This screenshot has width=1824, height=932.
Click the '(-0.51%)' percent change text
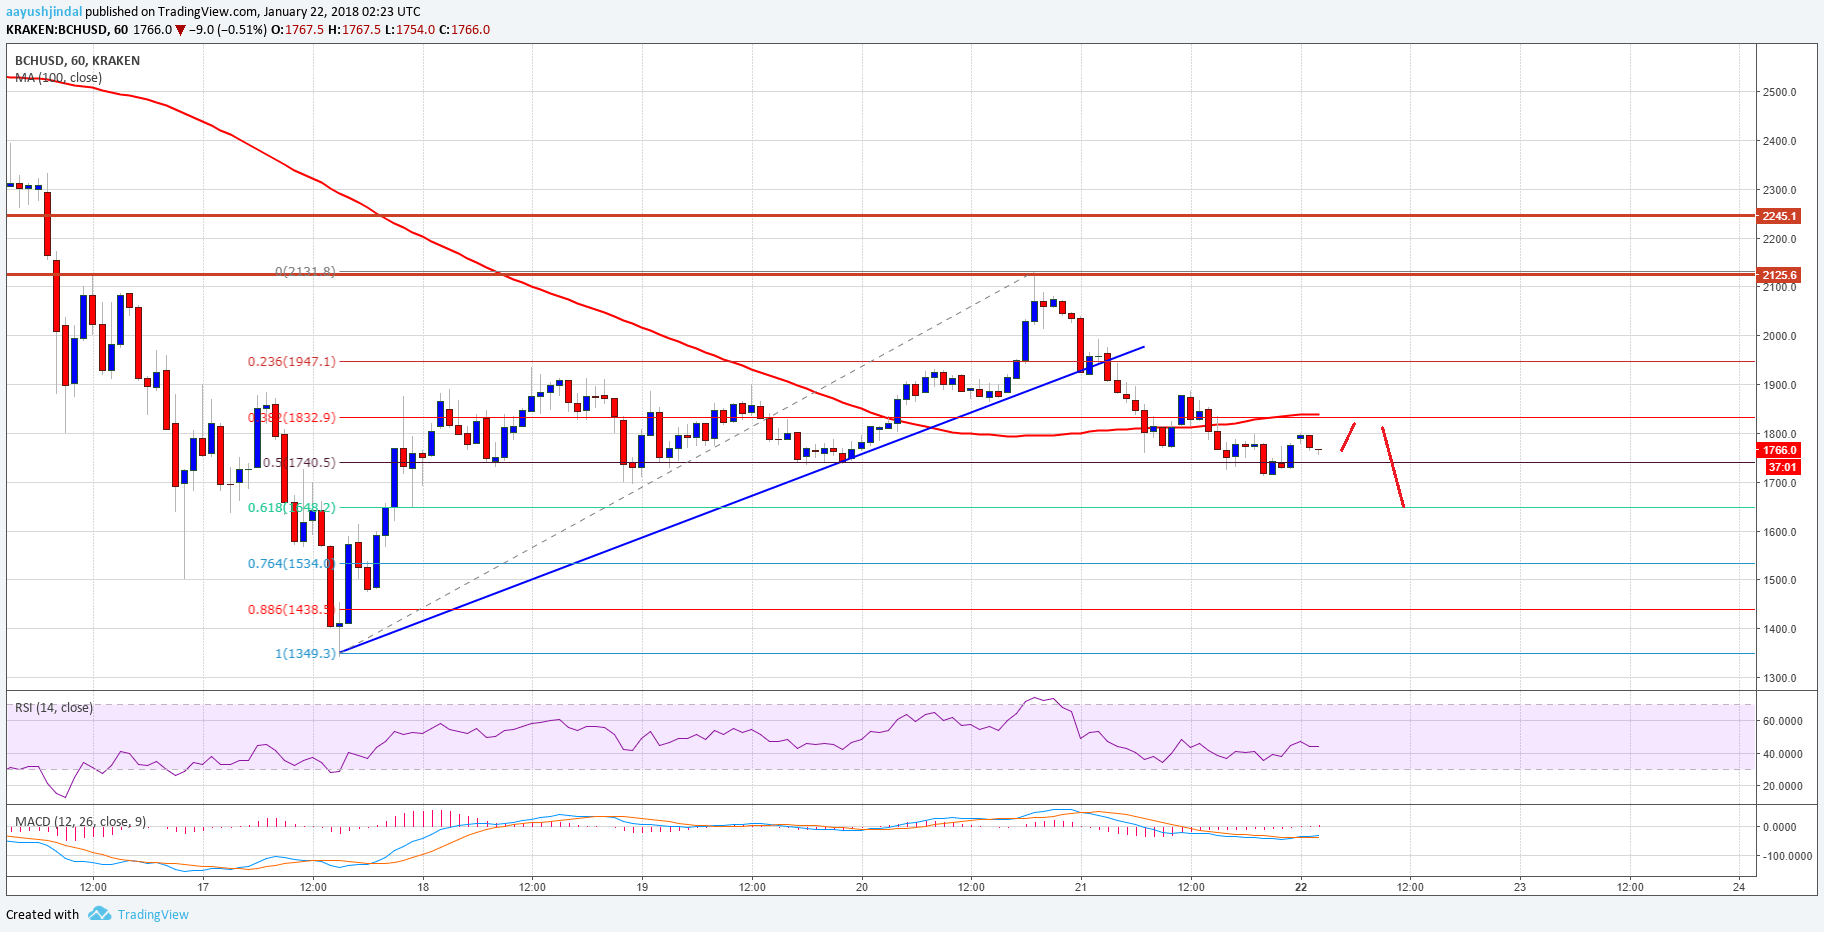click(x=243, y=30)
